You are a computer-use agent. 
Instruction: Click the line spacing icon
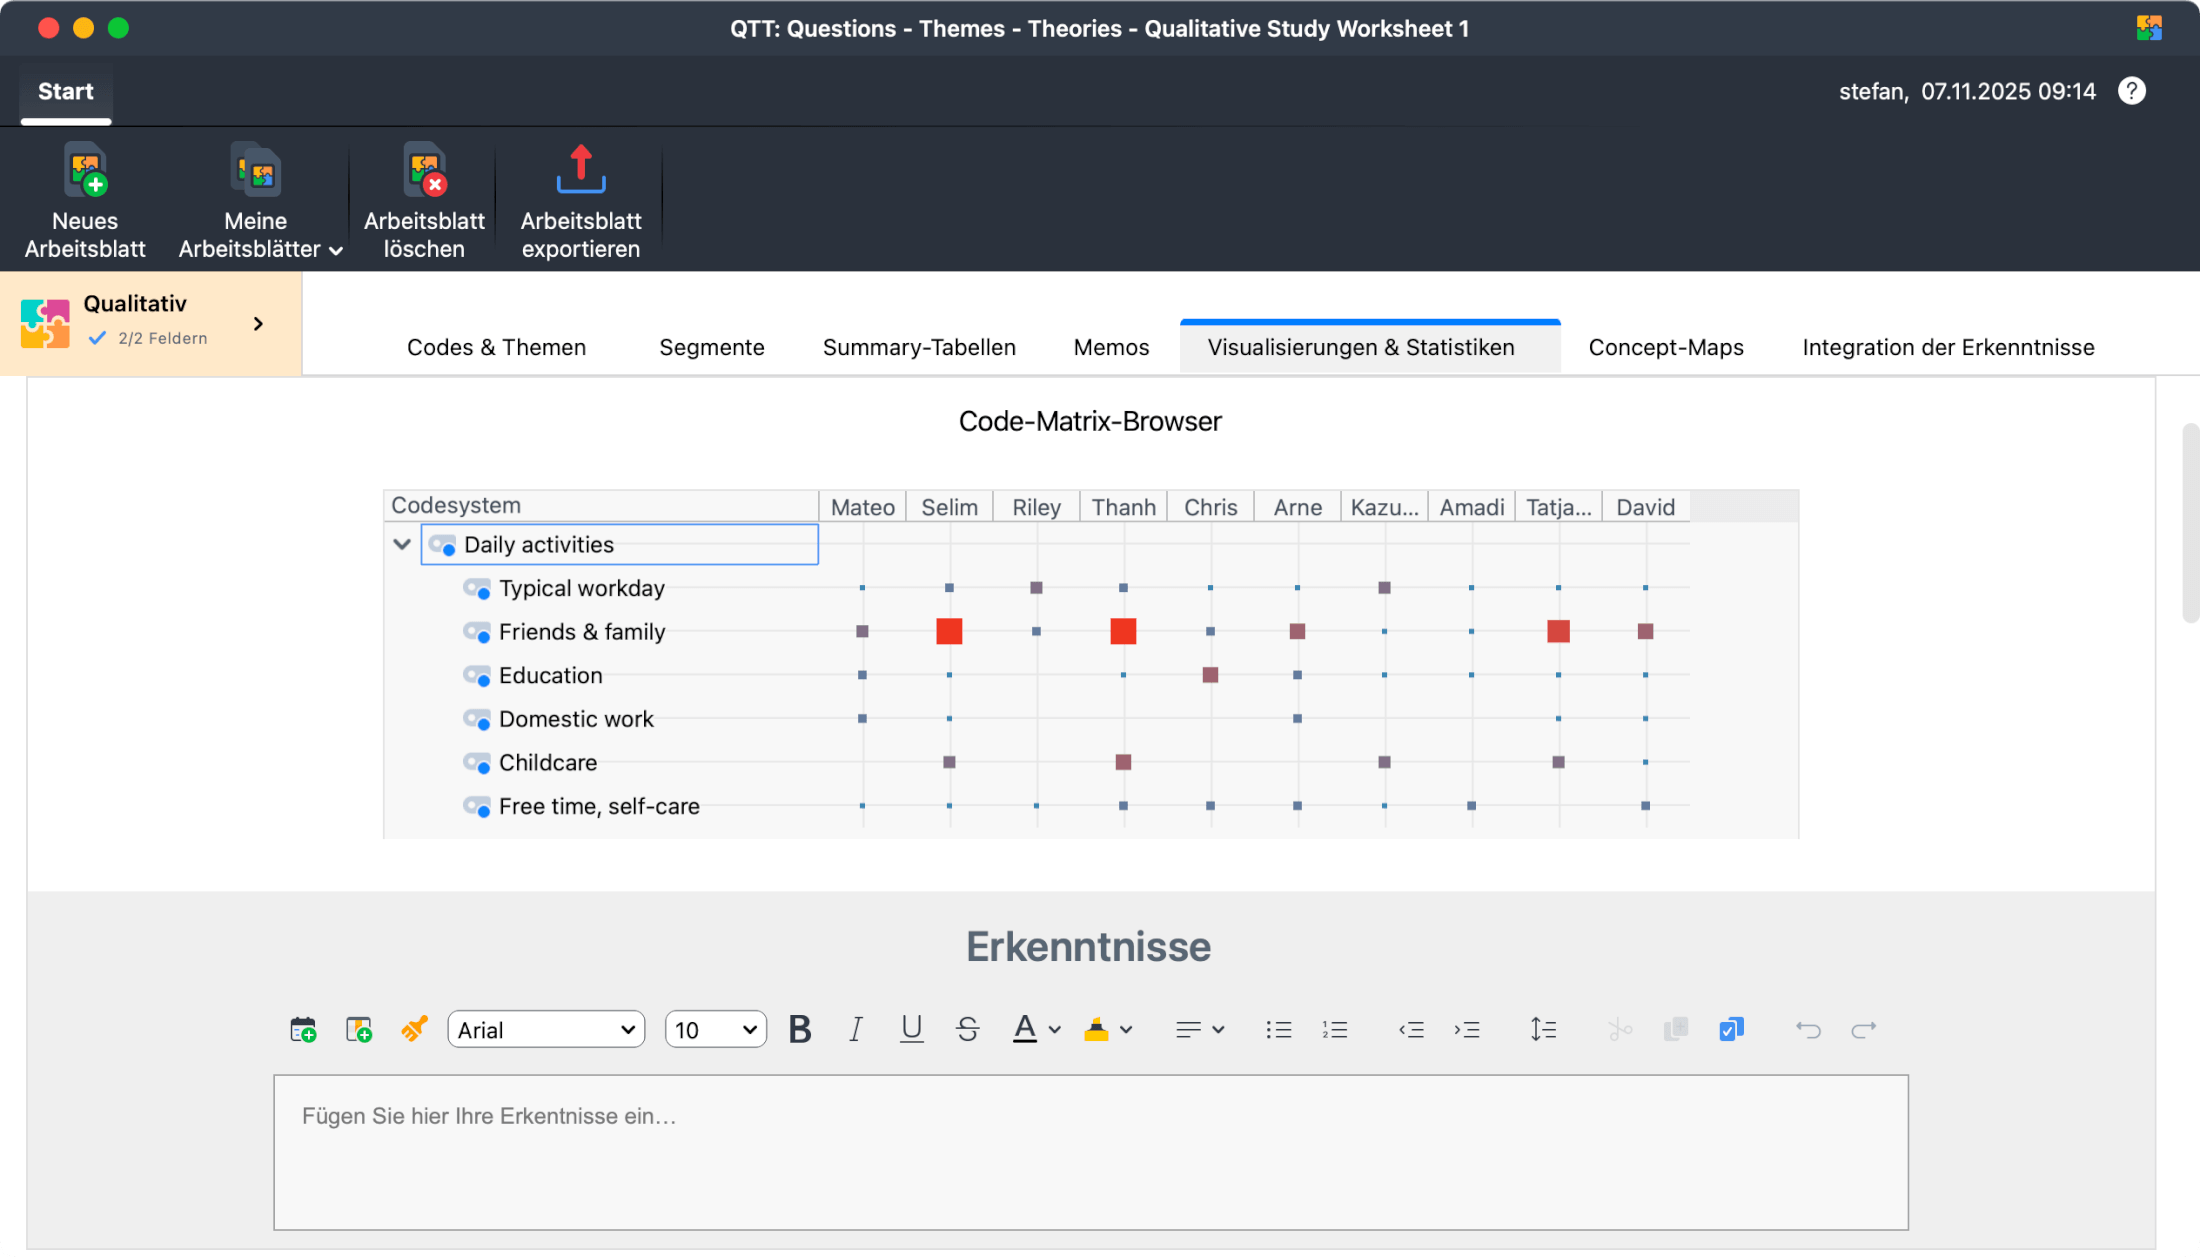1542,1029
